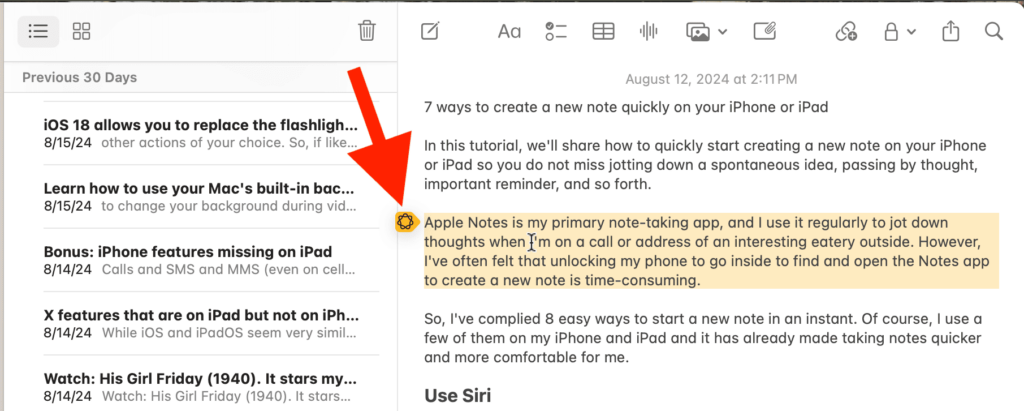
Task: Insert a checklist
Action: coord(556,31)
